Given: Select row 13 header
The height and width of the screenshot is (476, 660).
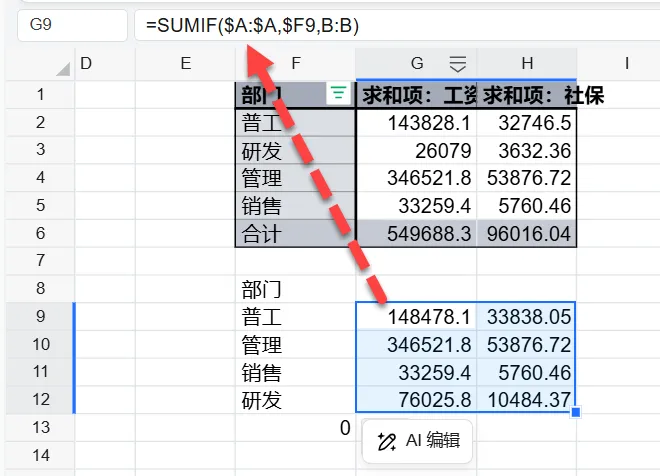Looking at the screenshot, I should coord(40,427).
